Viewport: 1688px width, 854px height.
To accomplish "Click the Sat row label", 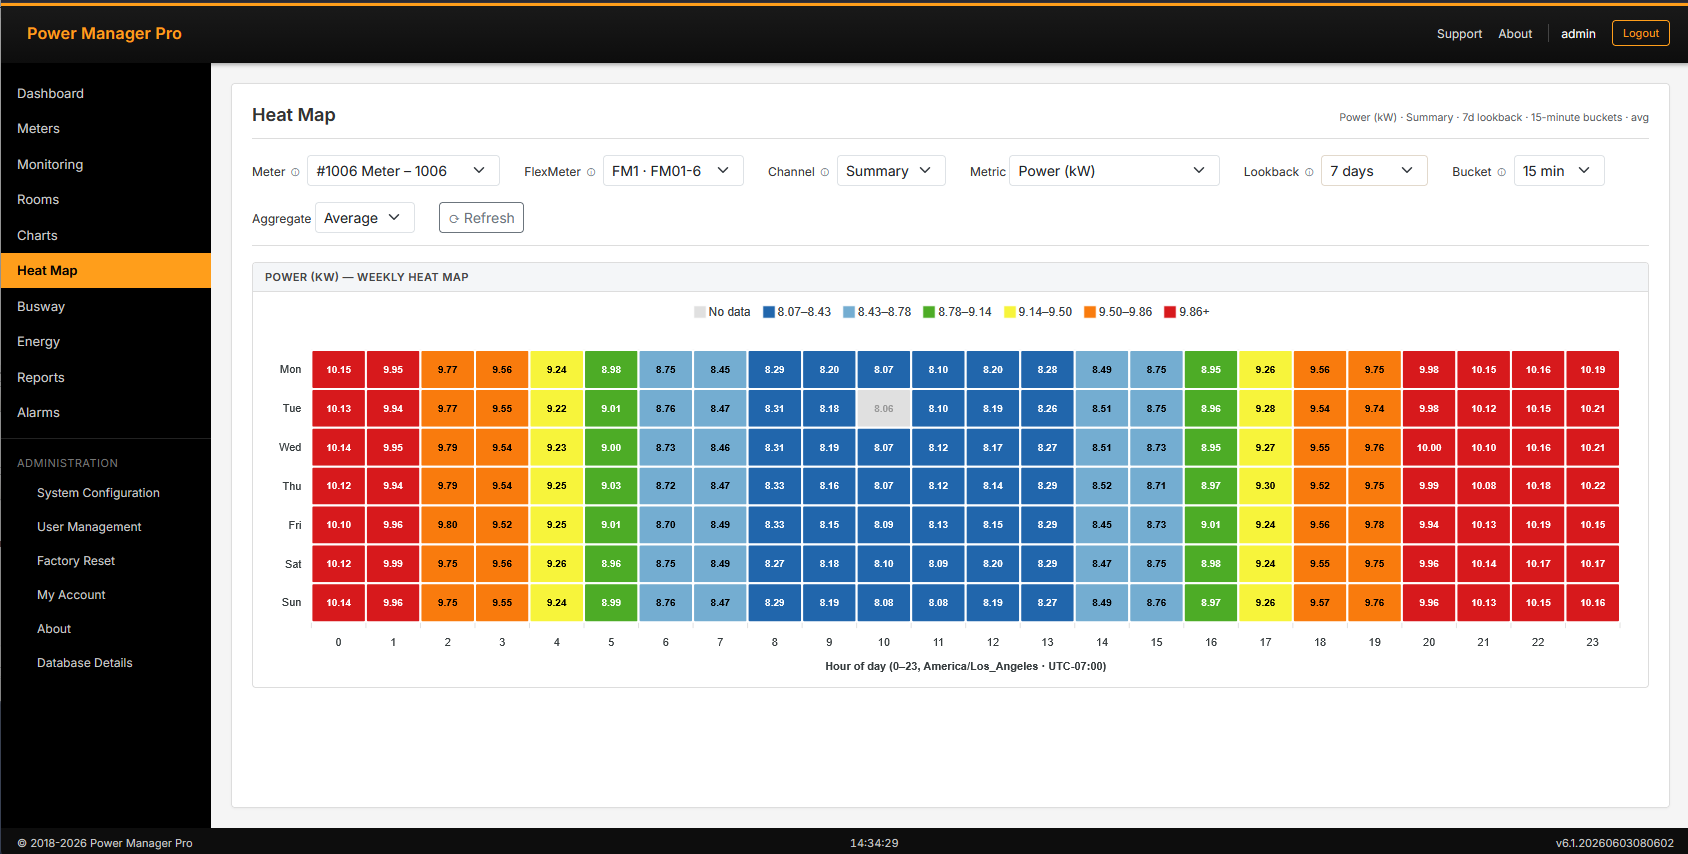I will [x=293, y=564].
